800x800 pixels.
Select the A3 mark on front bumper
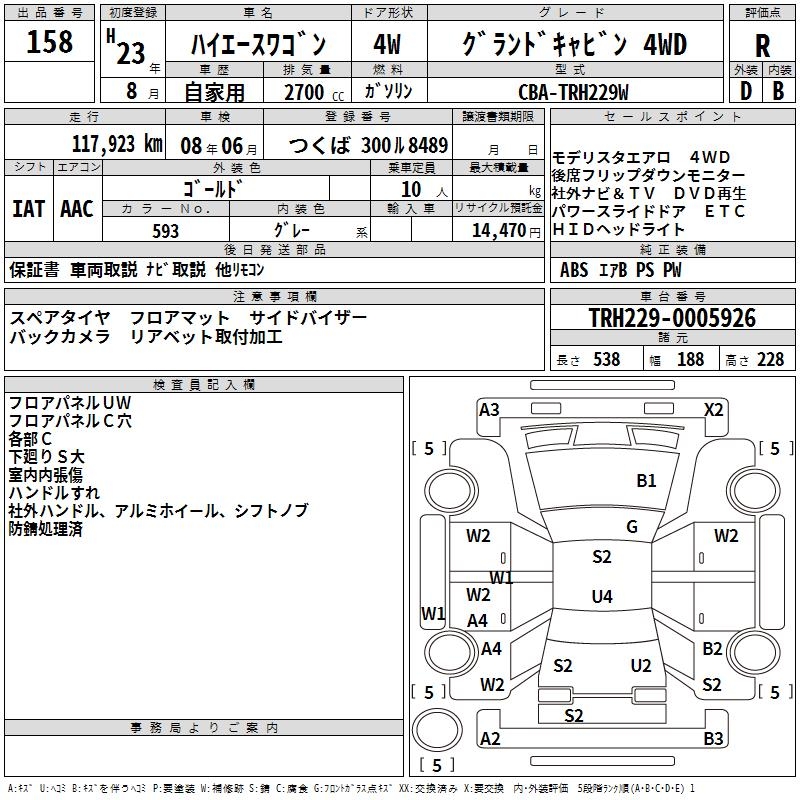(x=489, y=410)
